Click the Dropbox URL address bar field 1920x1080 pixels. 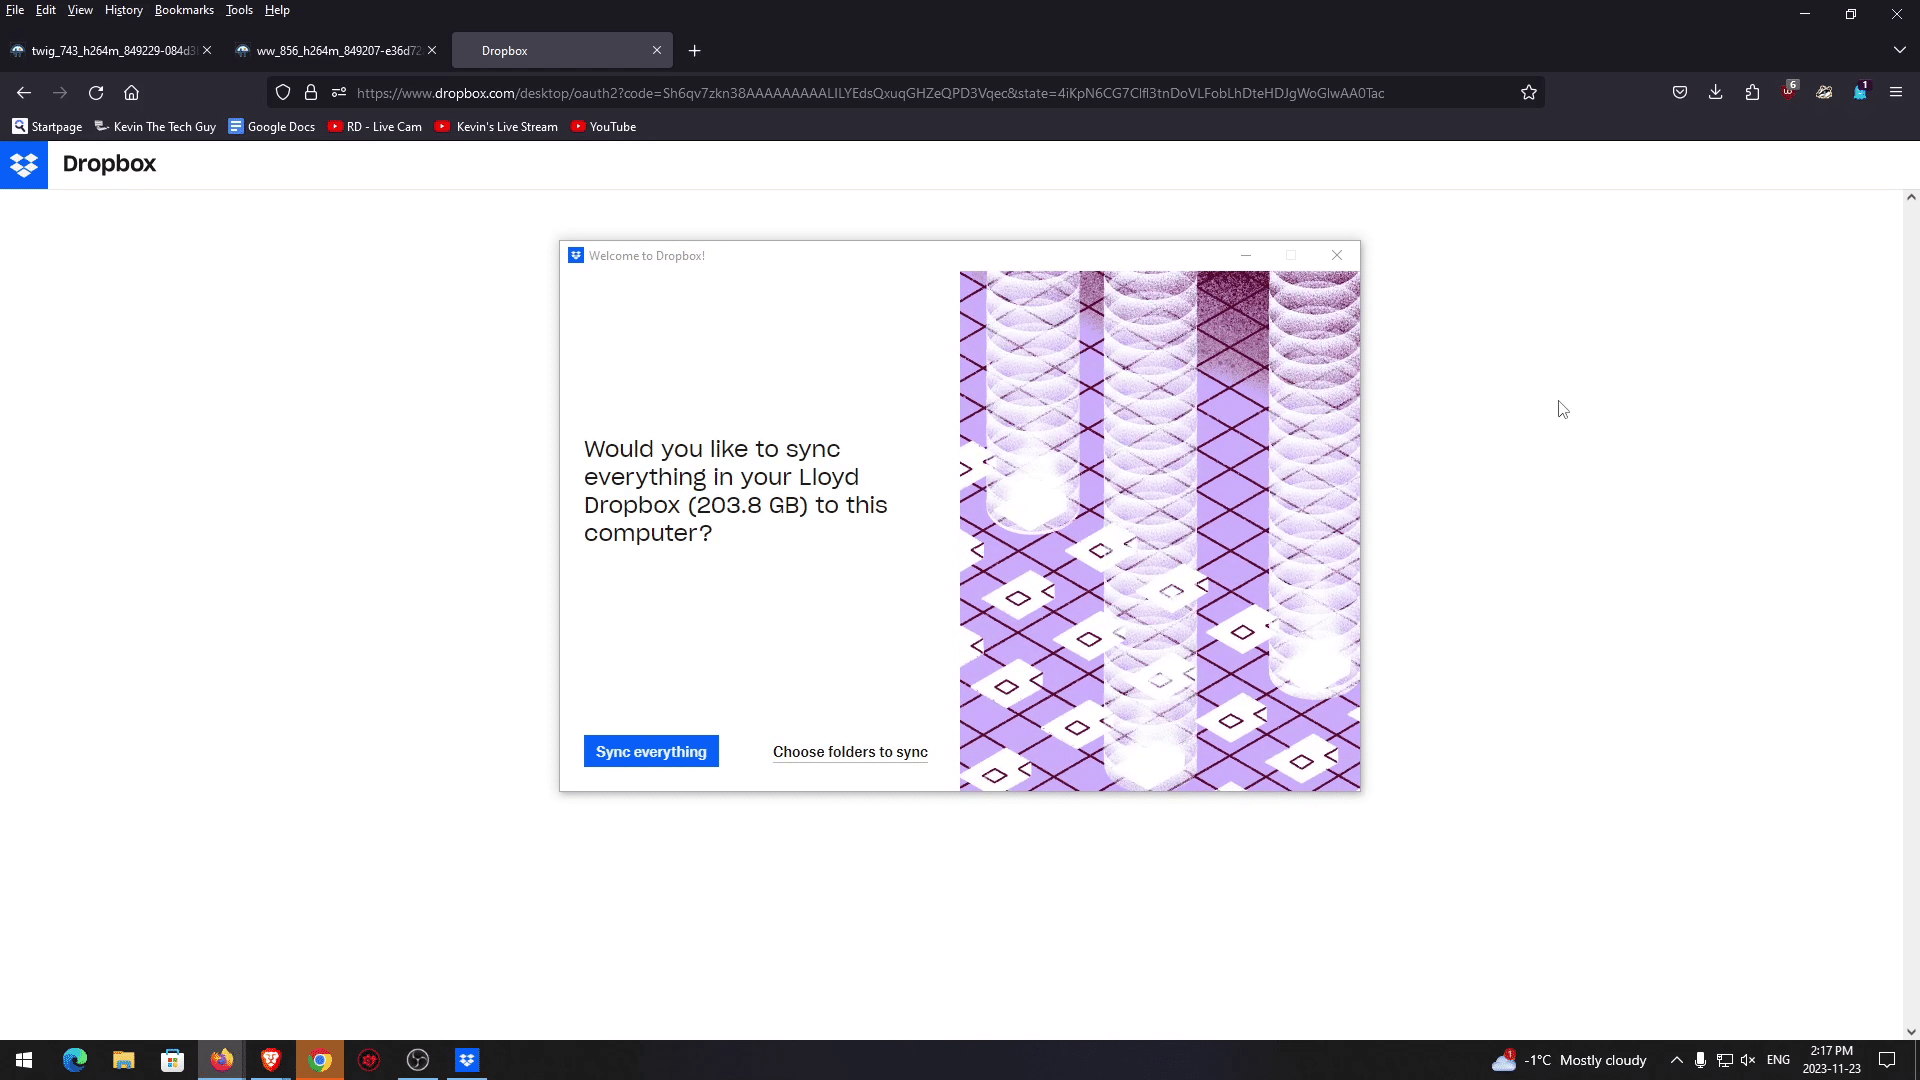(870, 93)
